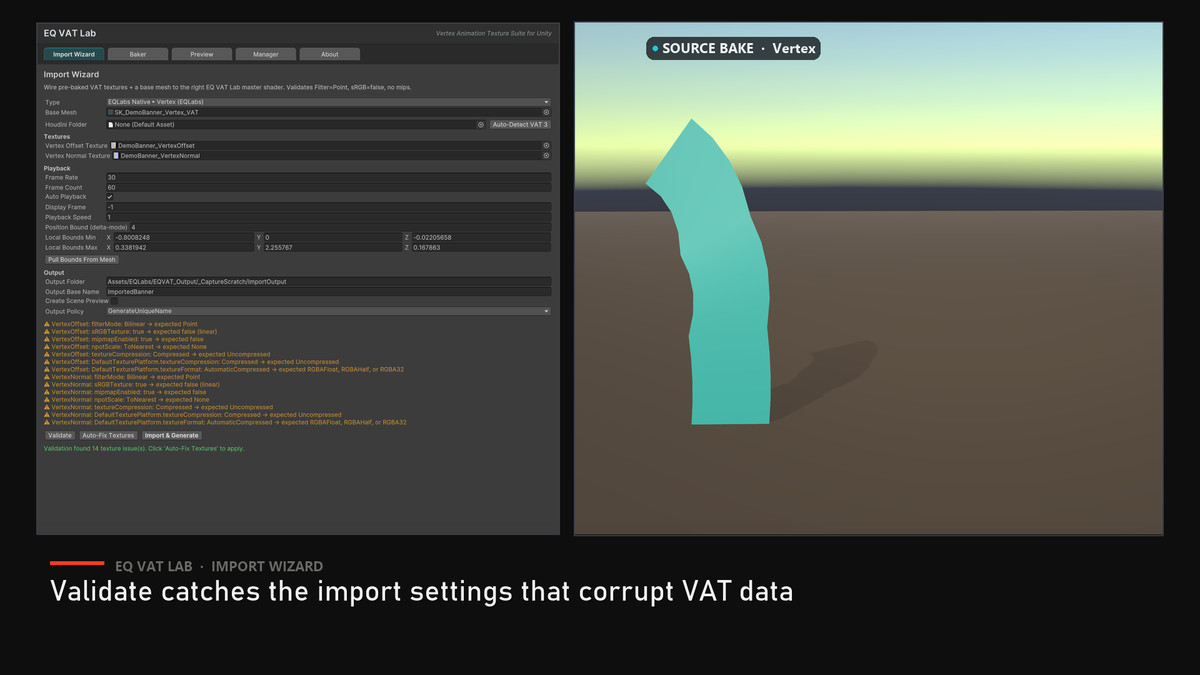Click the Frame Count input field
This screenshot has height=675, width=1200.
(x=328, y=187)
